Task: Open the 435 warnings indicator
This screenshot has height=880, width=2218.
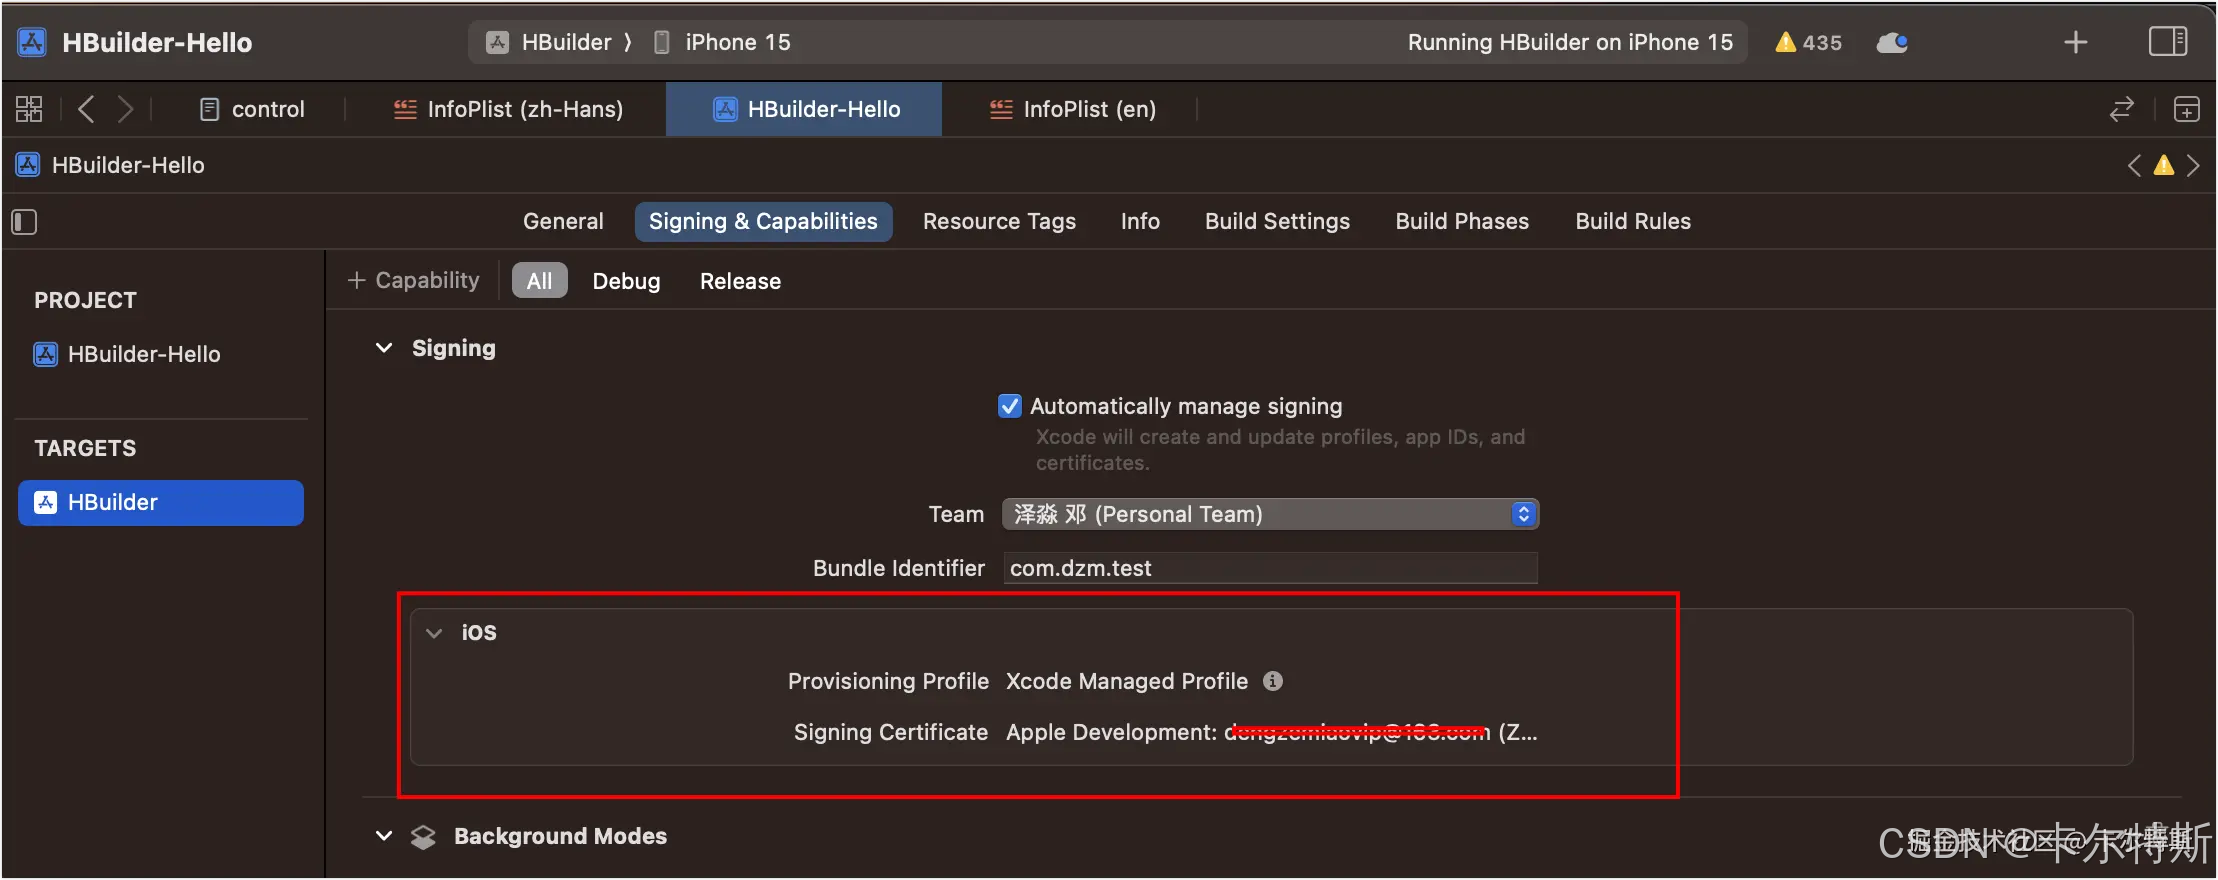Action: tap(1808, 43)
